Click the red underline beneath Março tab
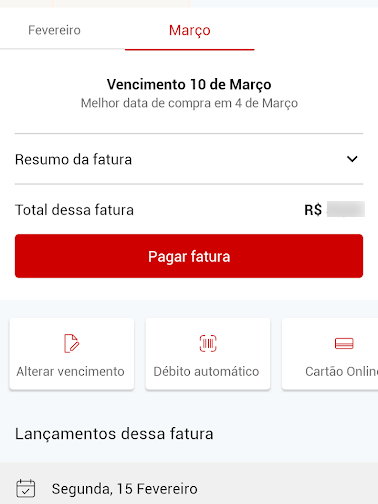378x504 pixels. (190, 49)
